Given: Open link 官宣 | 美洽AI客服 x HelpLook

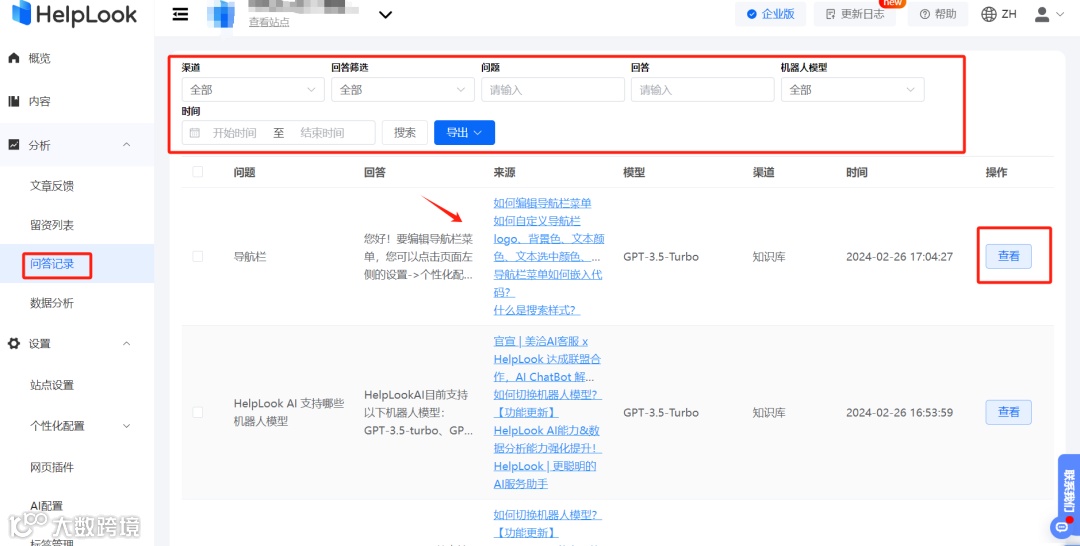Looking at the screenshot, I should click(x=547, y=359).
